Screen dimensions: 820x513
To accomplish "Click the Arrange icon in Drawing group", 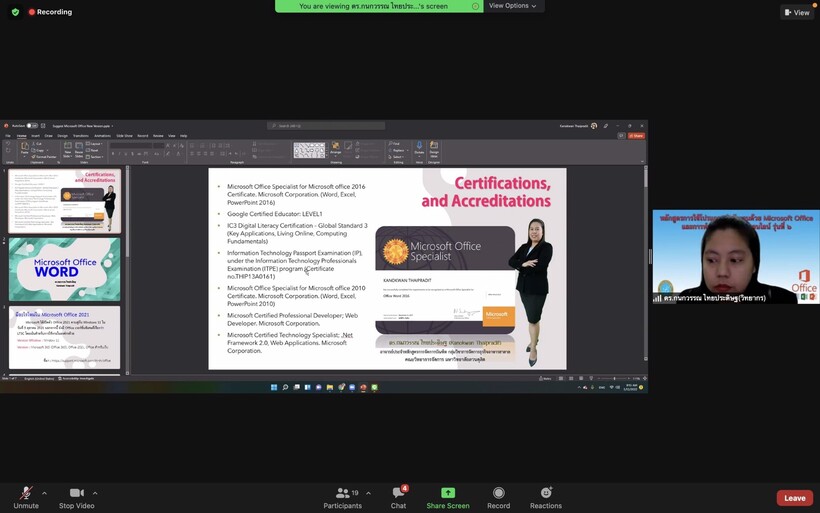I will 336,147.
